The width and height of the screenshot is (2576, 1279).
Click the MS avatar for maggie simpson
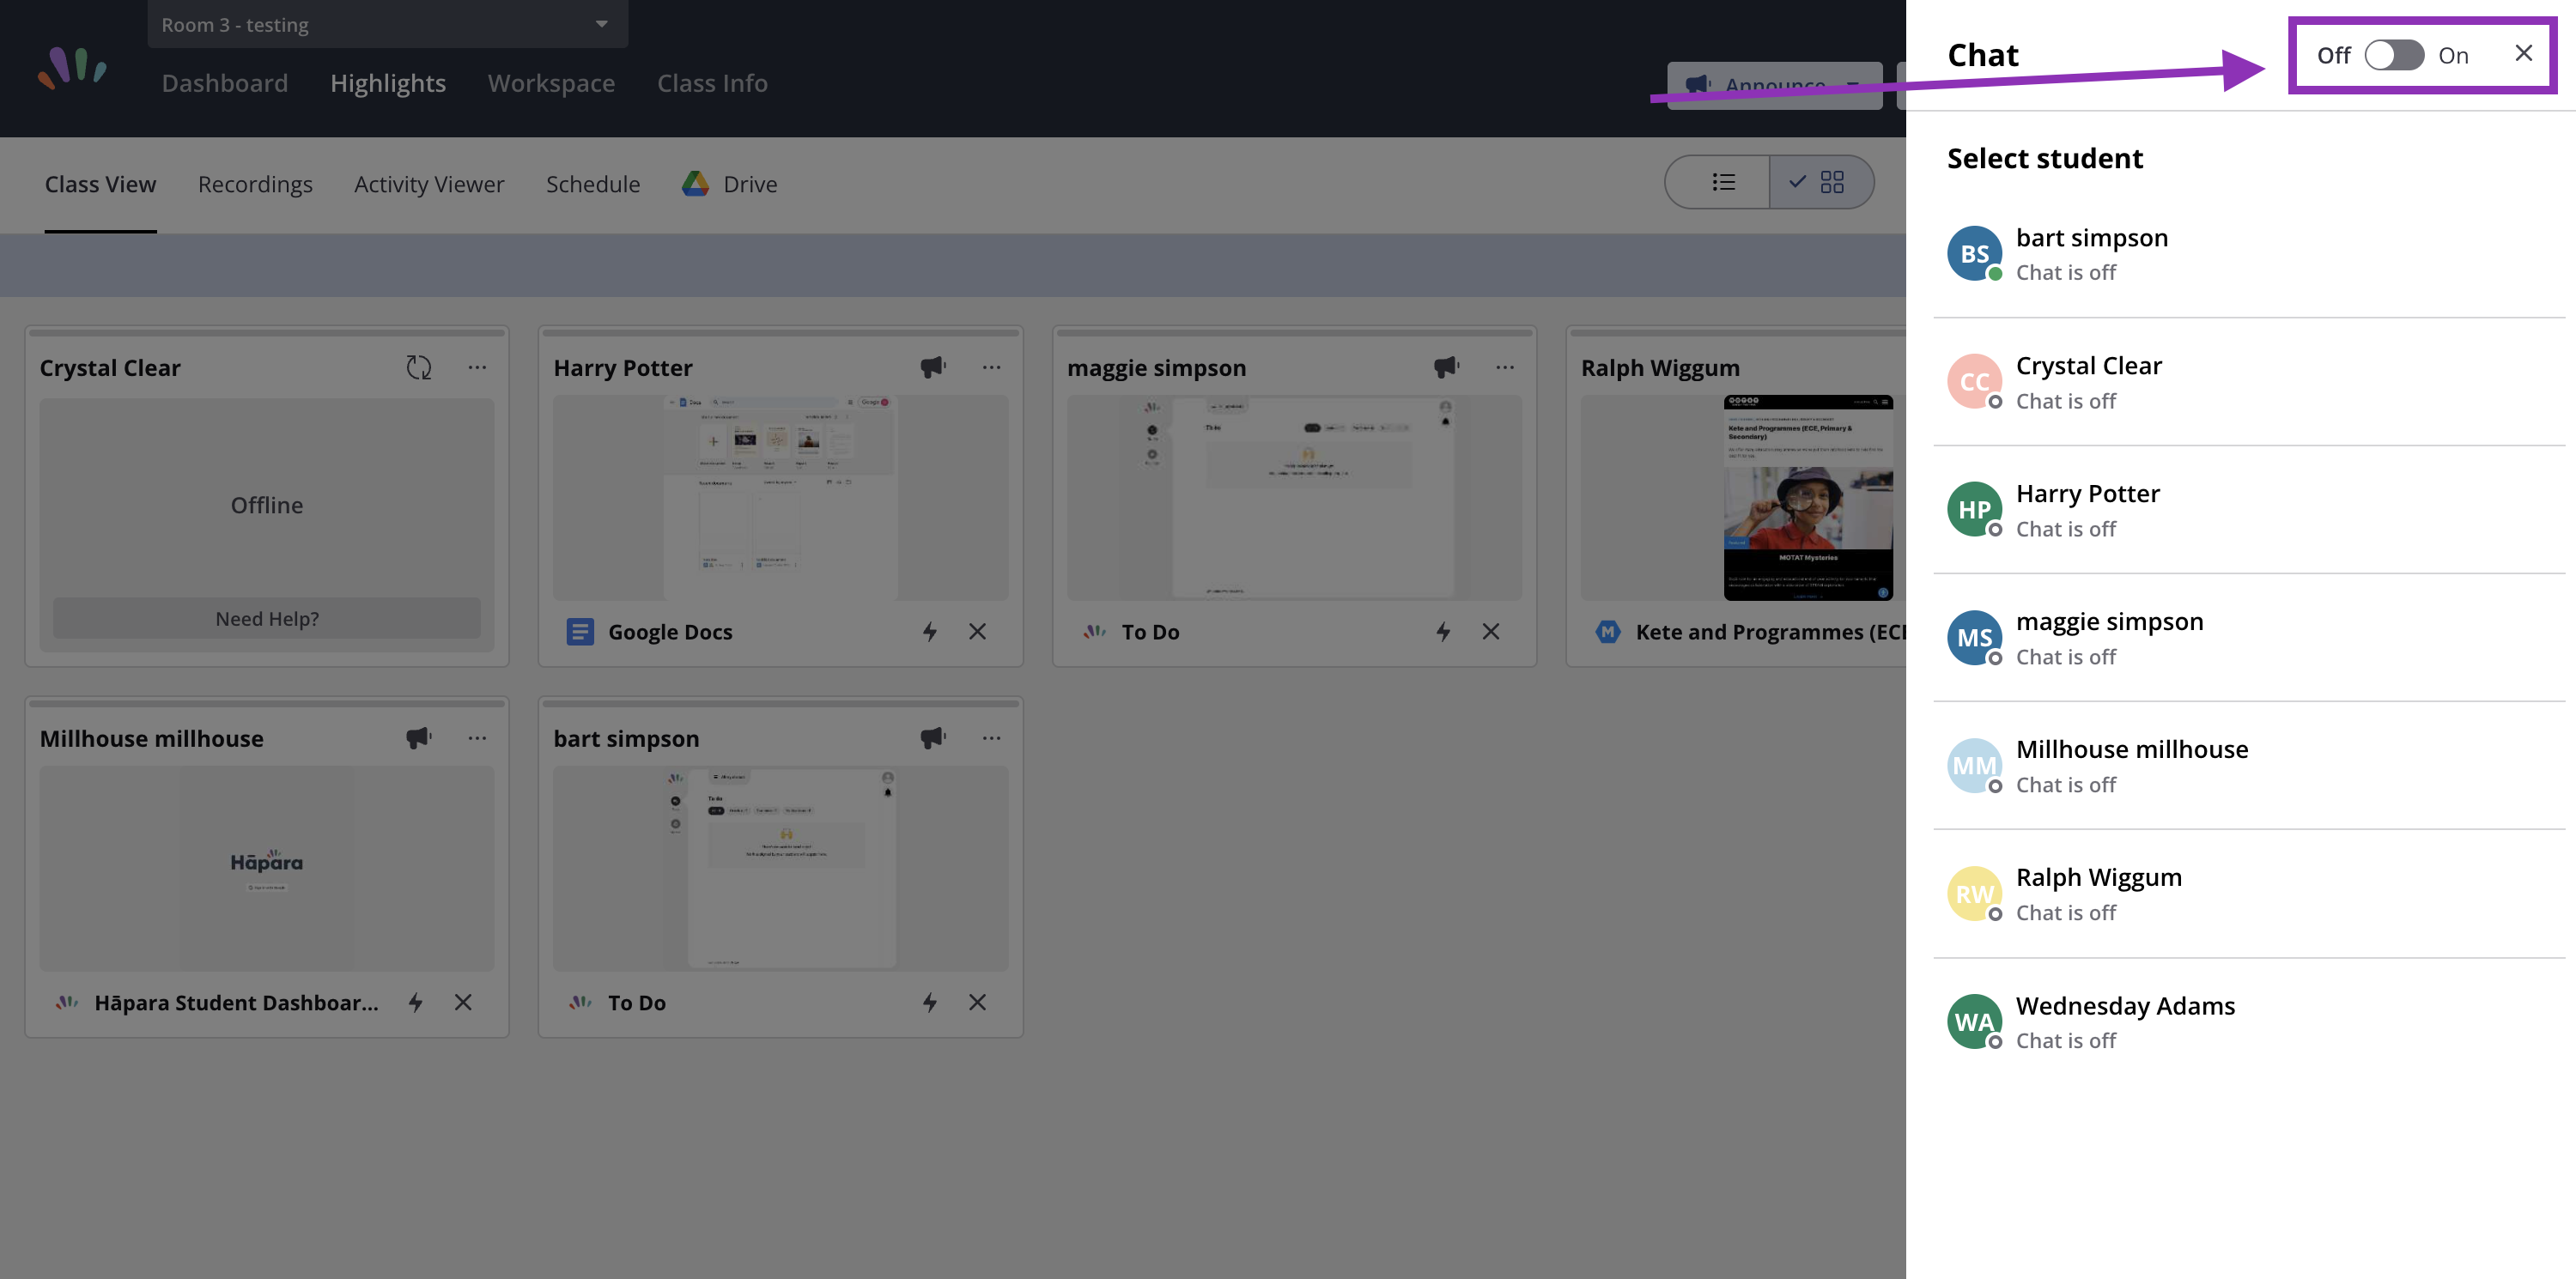pos(1974,638)
